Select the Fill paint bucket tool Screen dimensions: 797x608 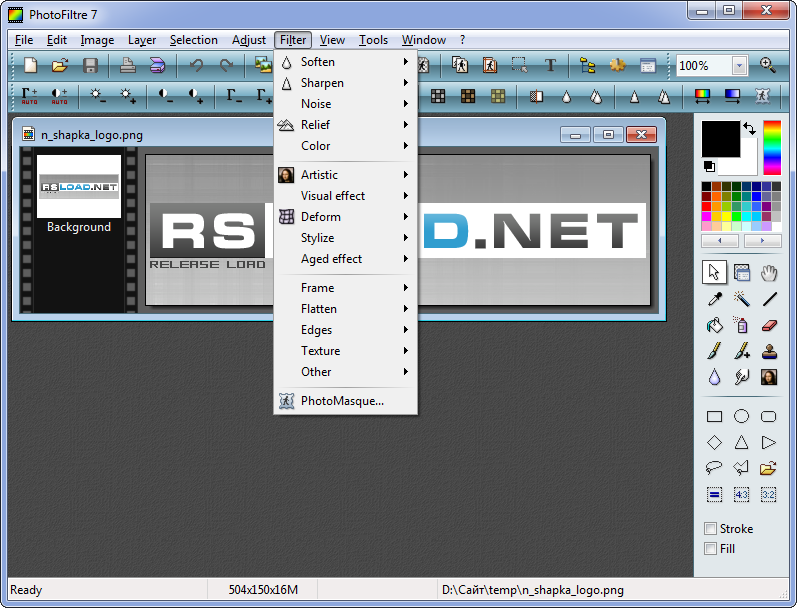click(x=715, y=325)
